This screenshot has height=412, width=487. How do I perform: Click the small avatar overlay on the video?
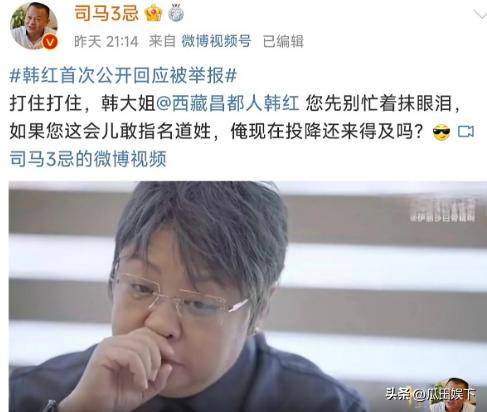point(456,395)
